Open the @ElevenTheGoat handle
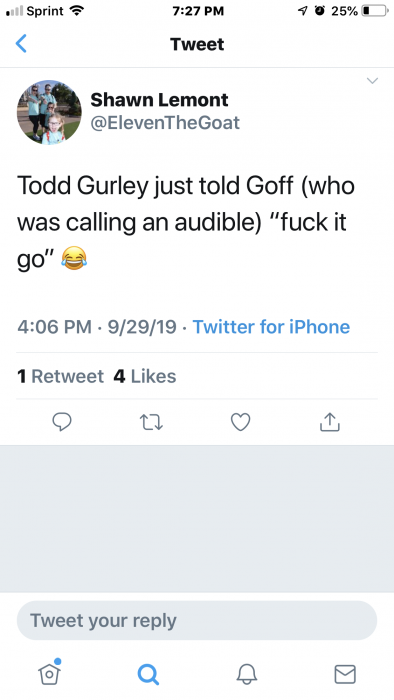The height and width of the screenshot is (700, 394). (x=165, y=123)
